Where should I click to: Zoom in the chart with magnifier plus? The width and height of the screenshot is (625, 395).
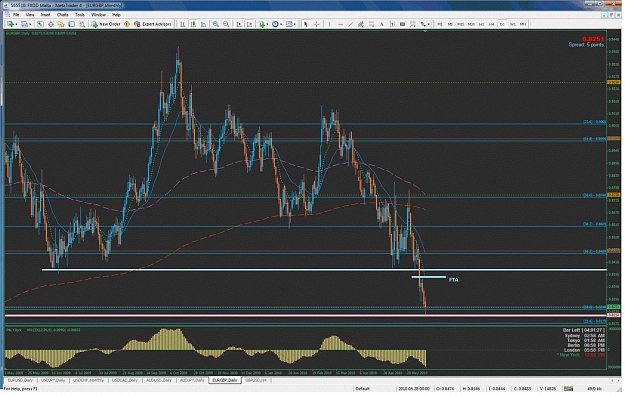coord(216,24)
